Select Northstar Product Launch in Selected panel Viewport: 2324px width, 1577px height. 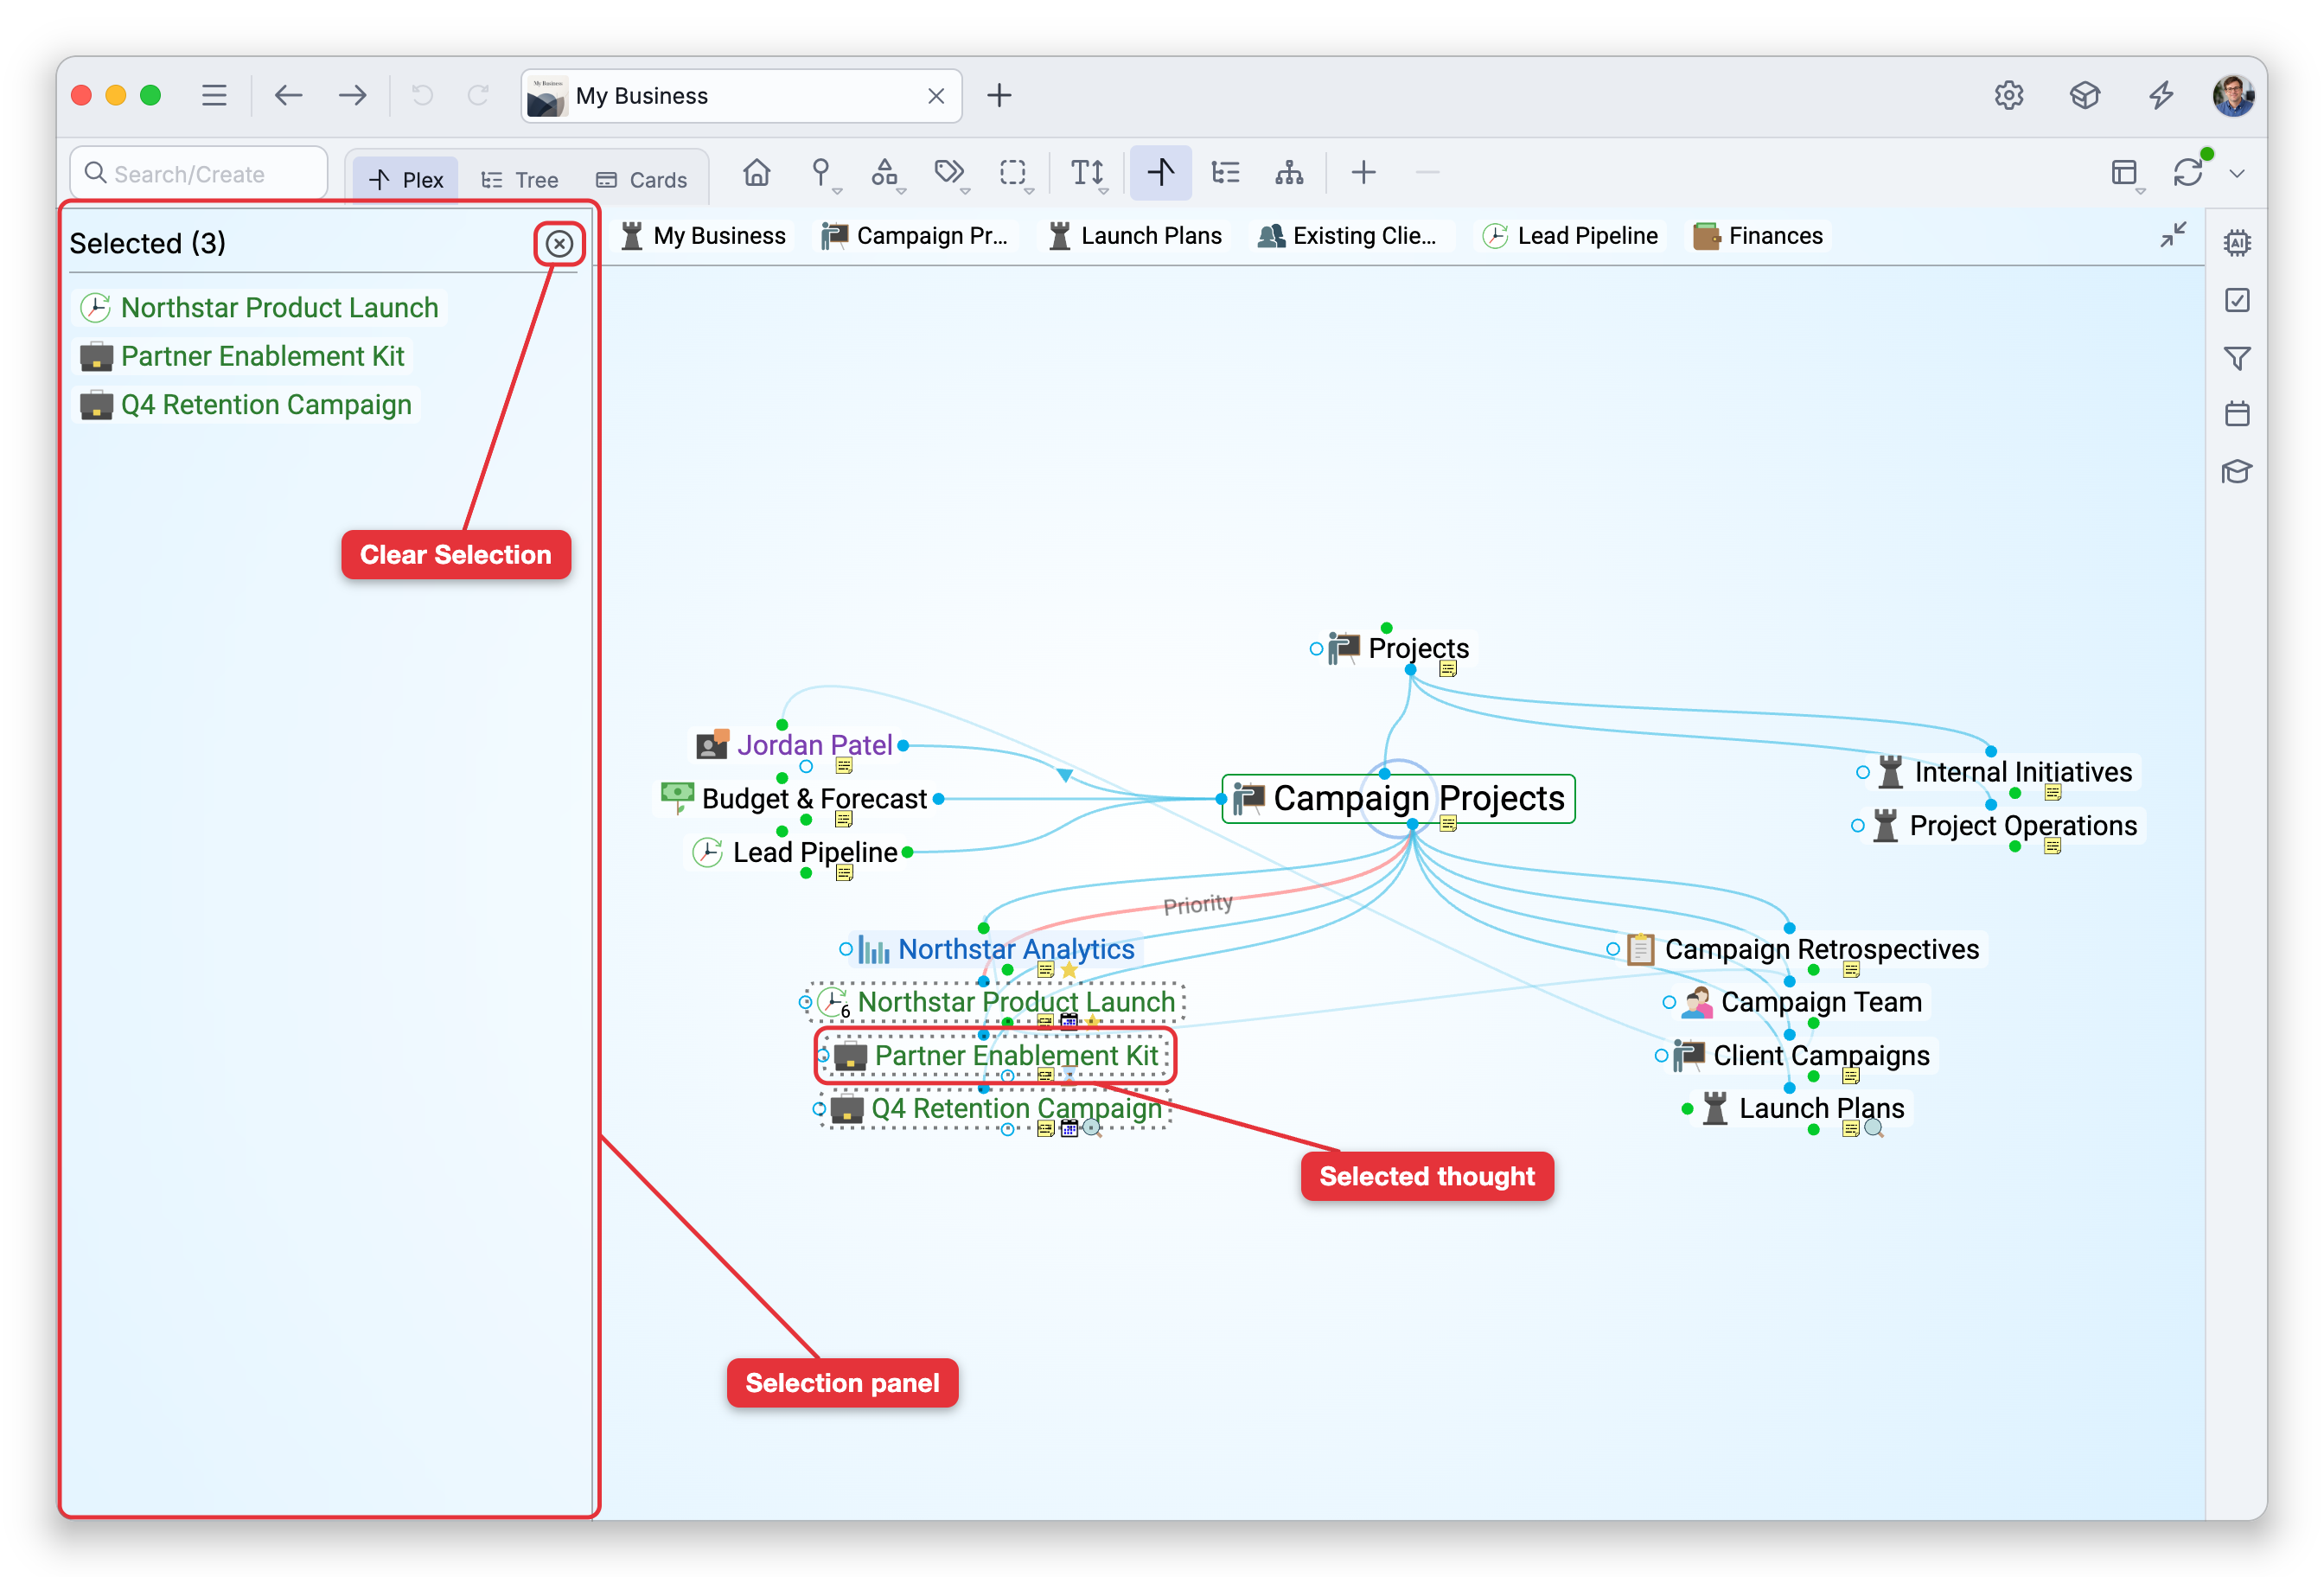point(260,307)
